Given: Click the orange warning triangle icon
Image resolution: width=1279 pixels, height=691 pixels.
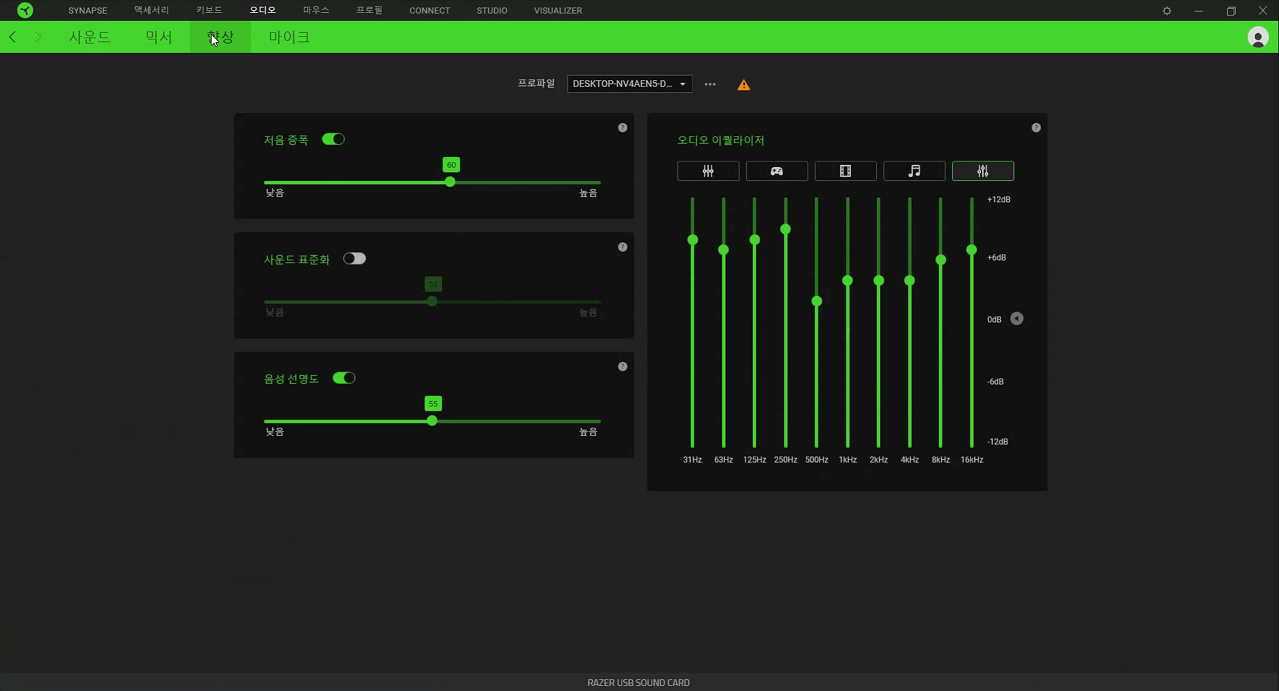Looking at the screenshot, I should point(743,85).
